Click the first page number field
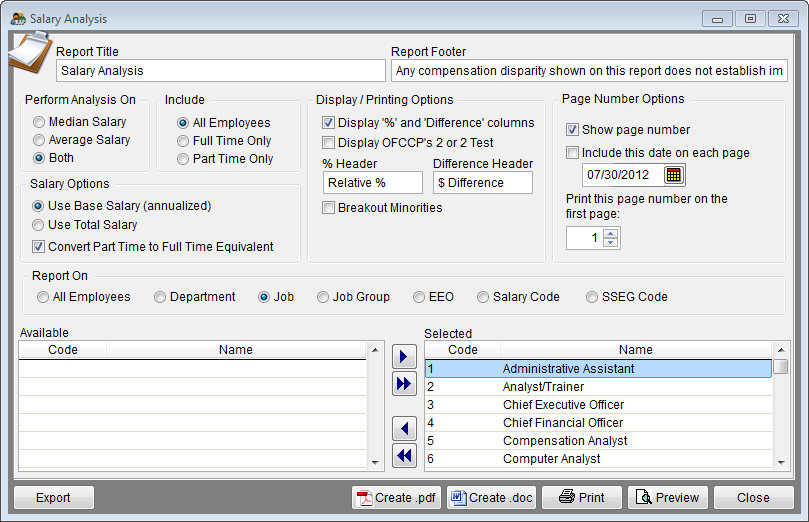The image size is (809, 522). (585, 238)
